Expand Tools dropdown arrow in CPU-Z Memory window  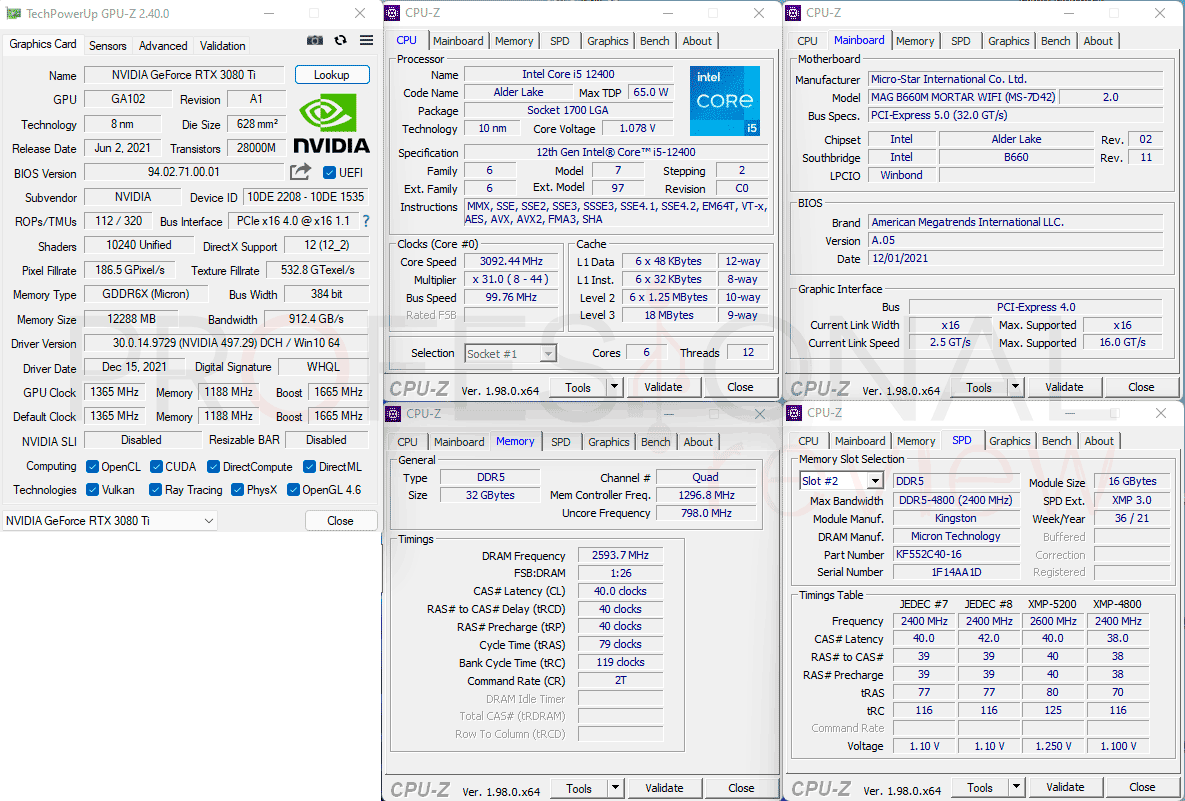pos(615,788)
